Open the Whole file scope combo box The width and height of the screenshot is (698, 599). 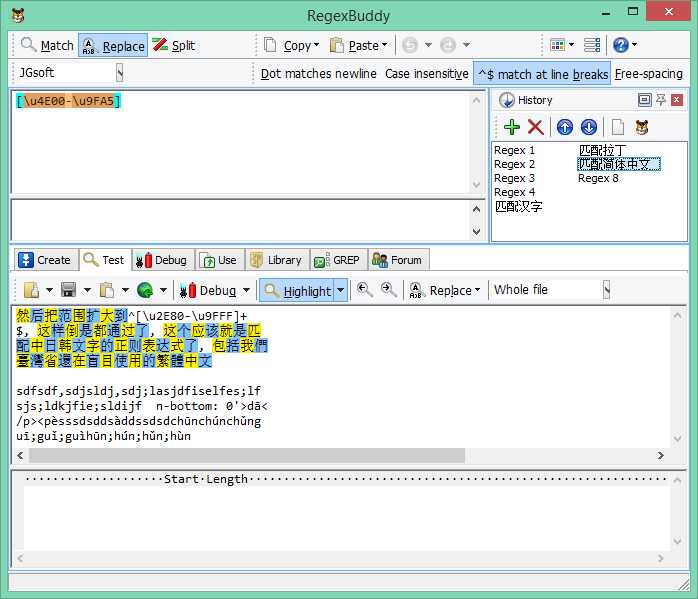pos(551,290)
